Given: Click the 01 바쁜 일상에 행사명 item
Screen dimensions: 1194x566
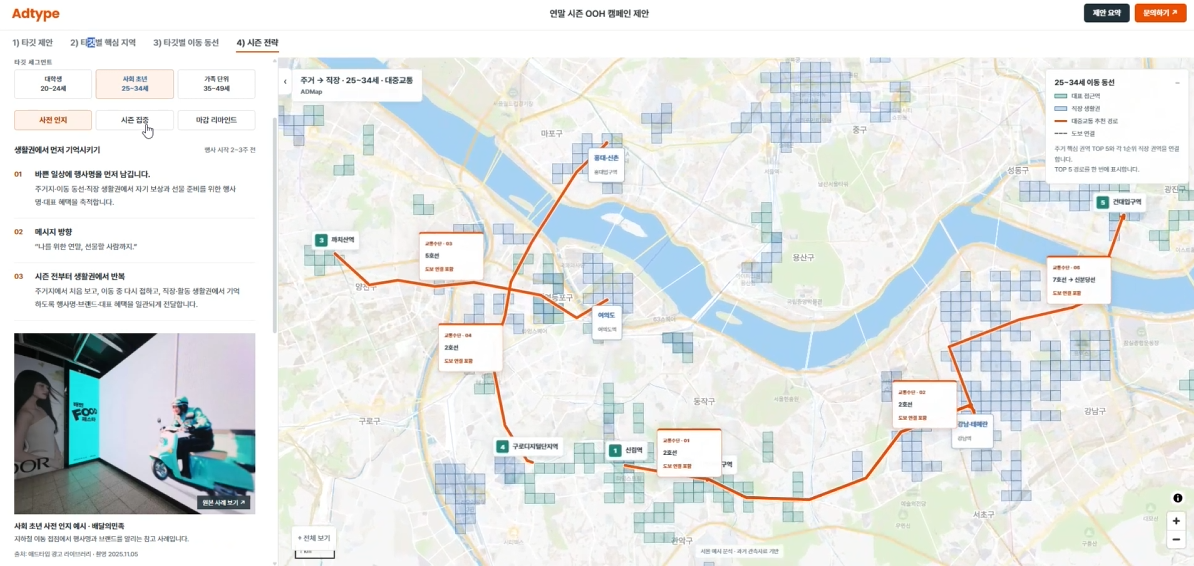Looking at the screenshot, I should [x=134, y=187].
